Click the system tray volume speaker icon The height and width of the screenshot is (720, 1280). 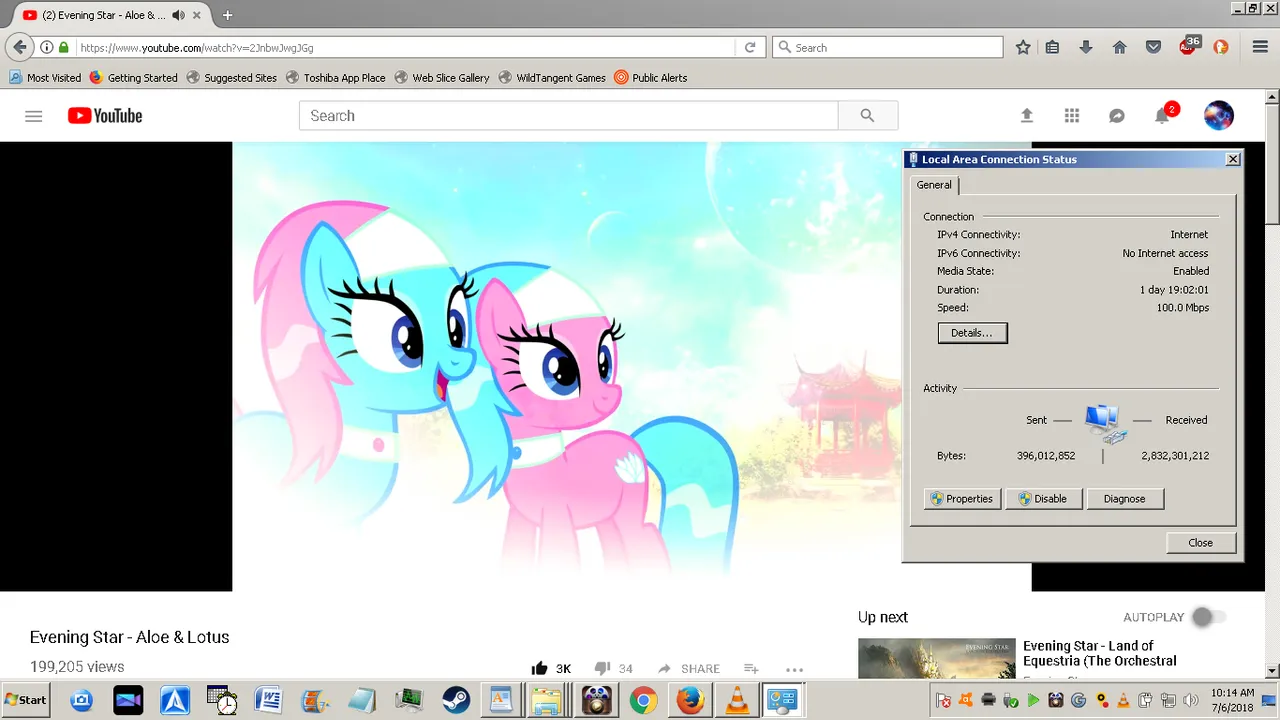click(1190, 700)
